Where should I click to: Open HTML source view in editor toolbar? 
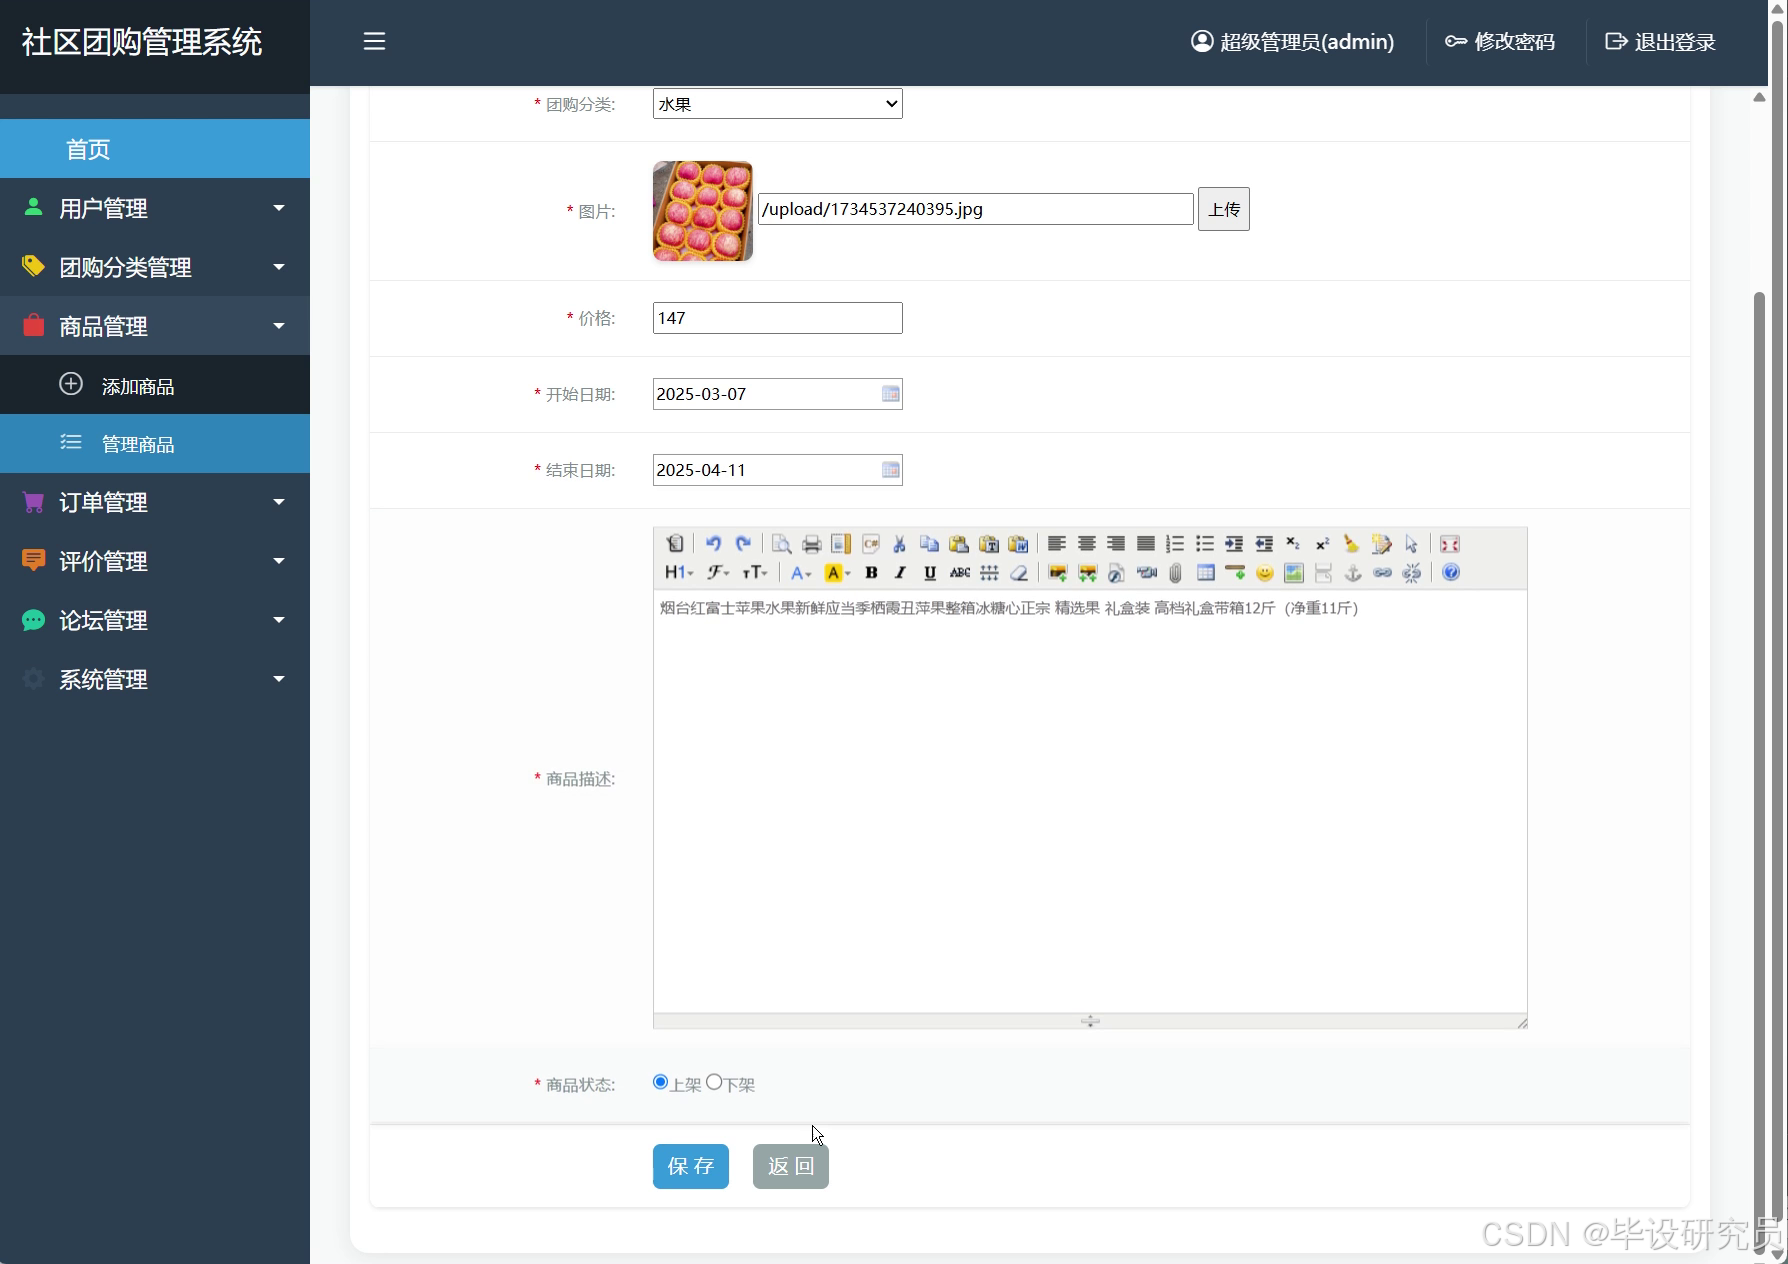675,544
